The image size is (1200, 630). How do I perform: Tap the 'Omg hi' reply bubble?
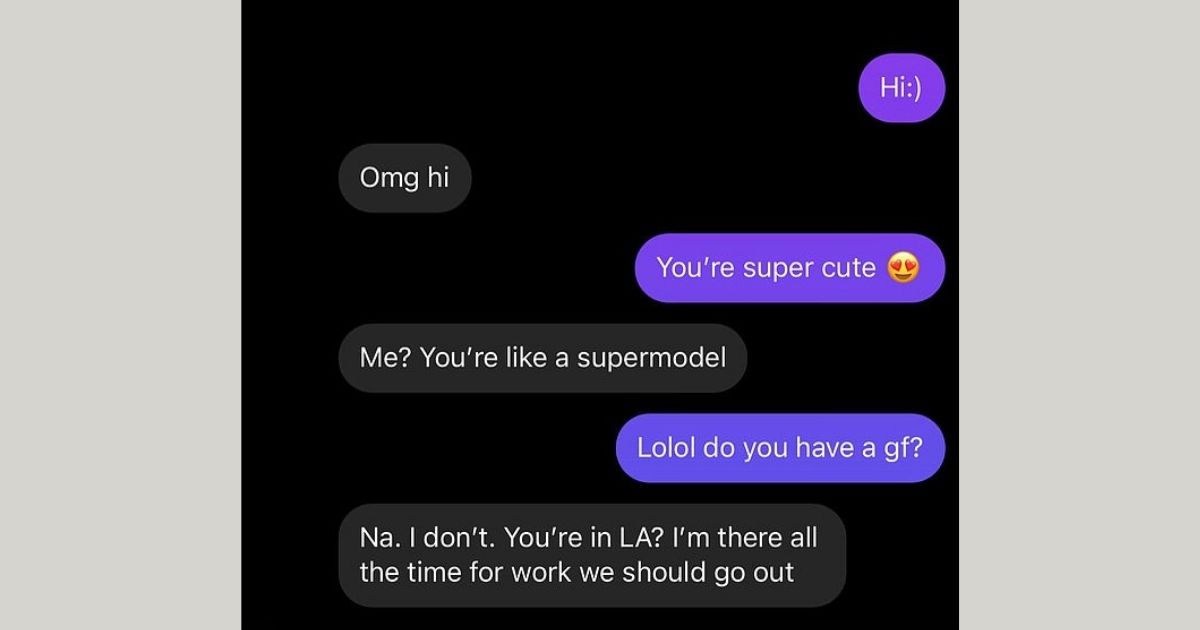[405, 178]
